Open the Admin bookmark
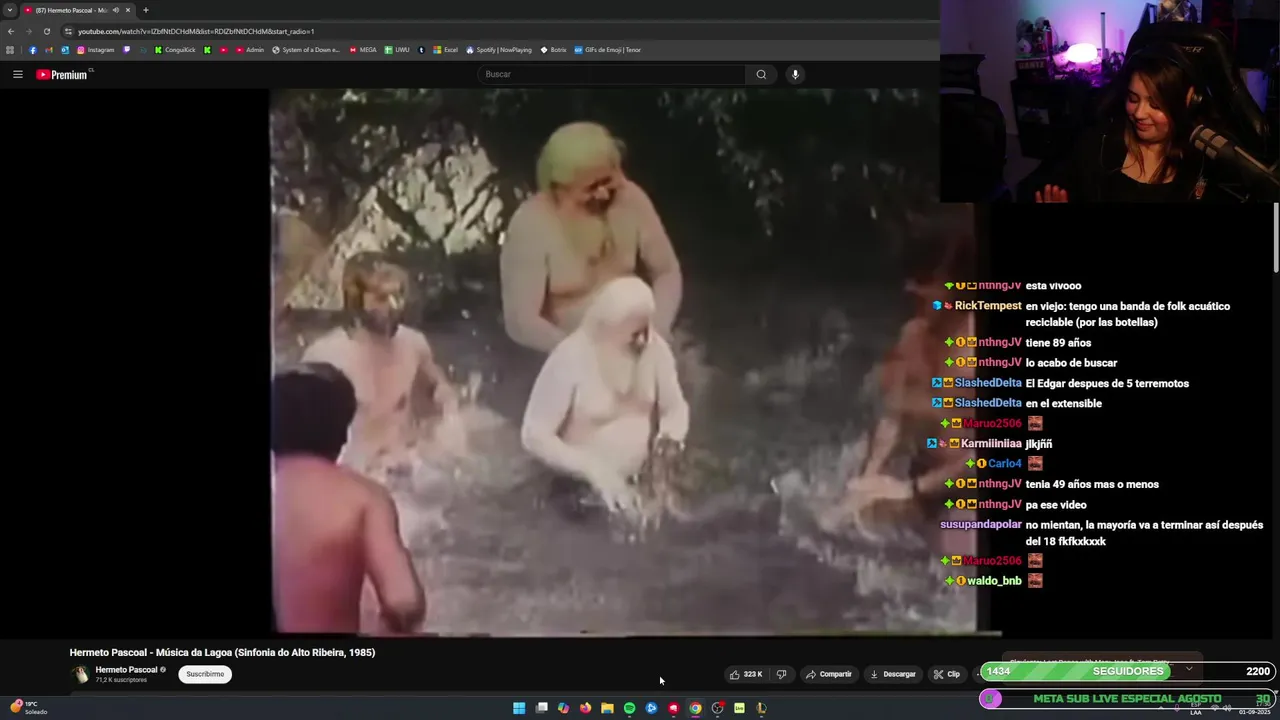This screenshot has height=720, width=1280. click(250, 50)
